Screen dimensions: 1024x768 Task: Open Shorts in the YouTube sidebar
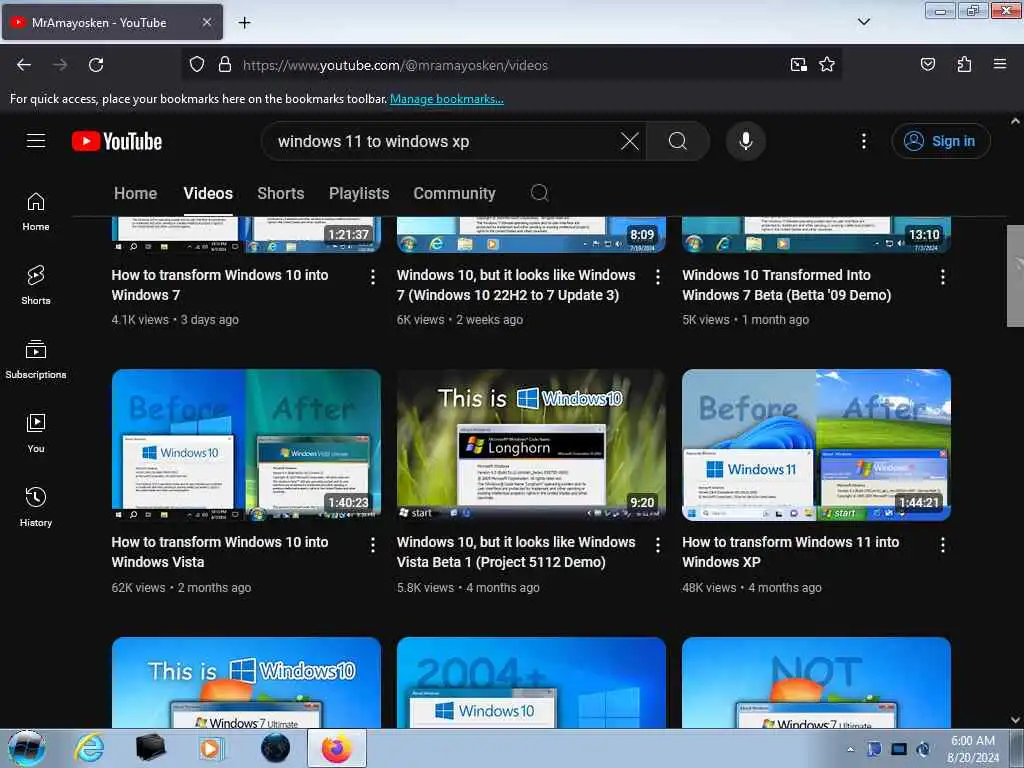coord(36,285)
